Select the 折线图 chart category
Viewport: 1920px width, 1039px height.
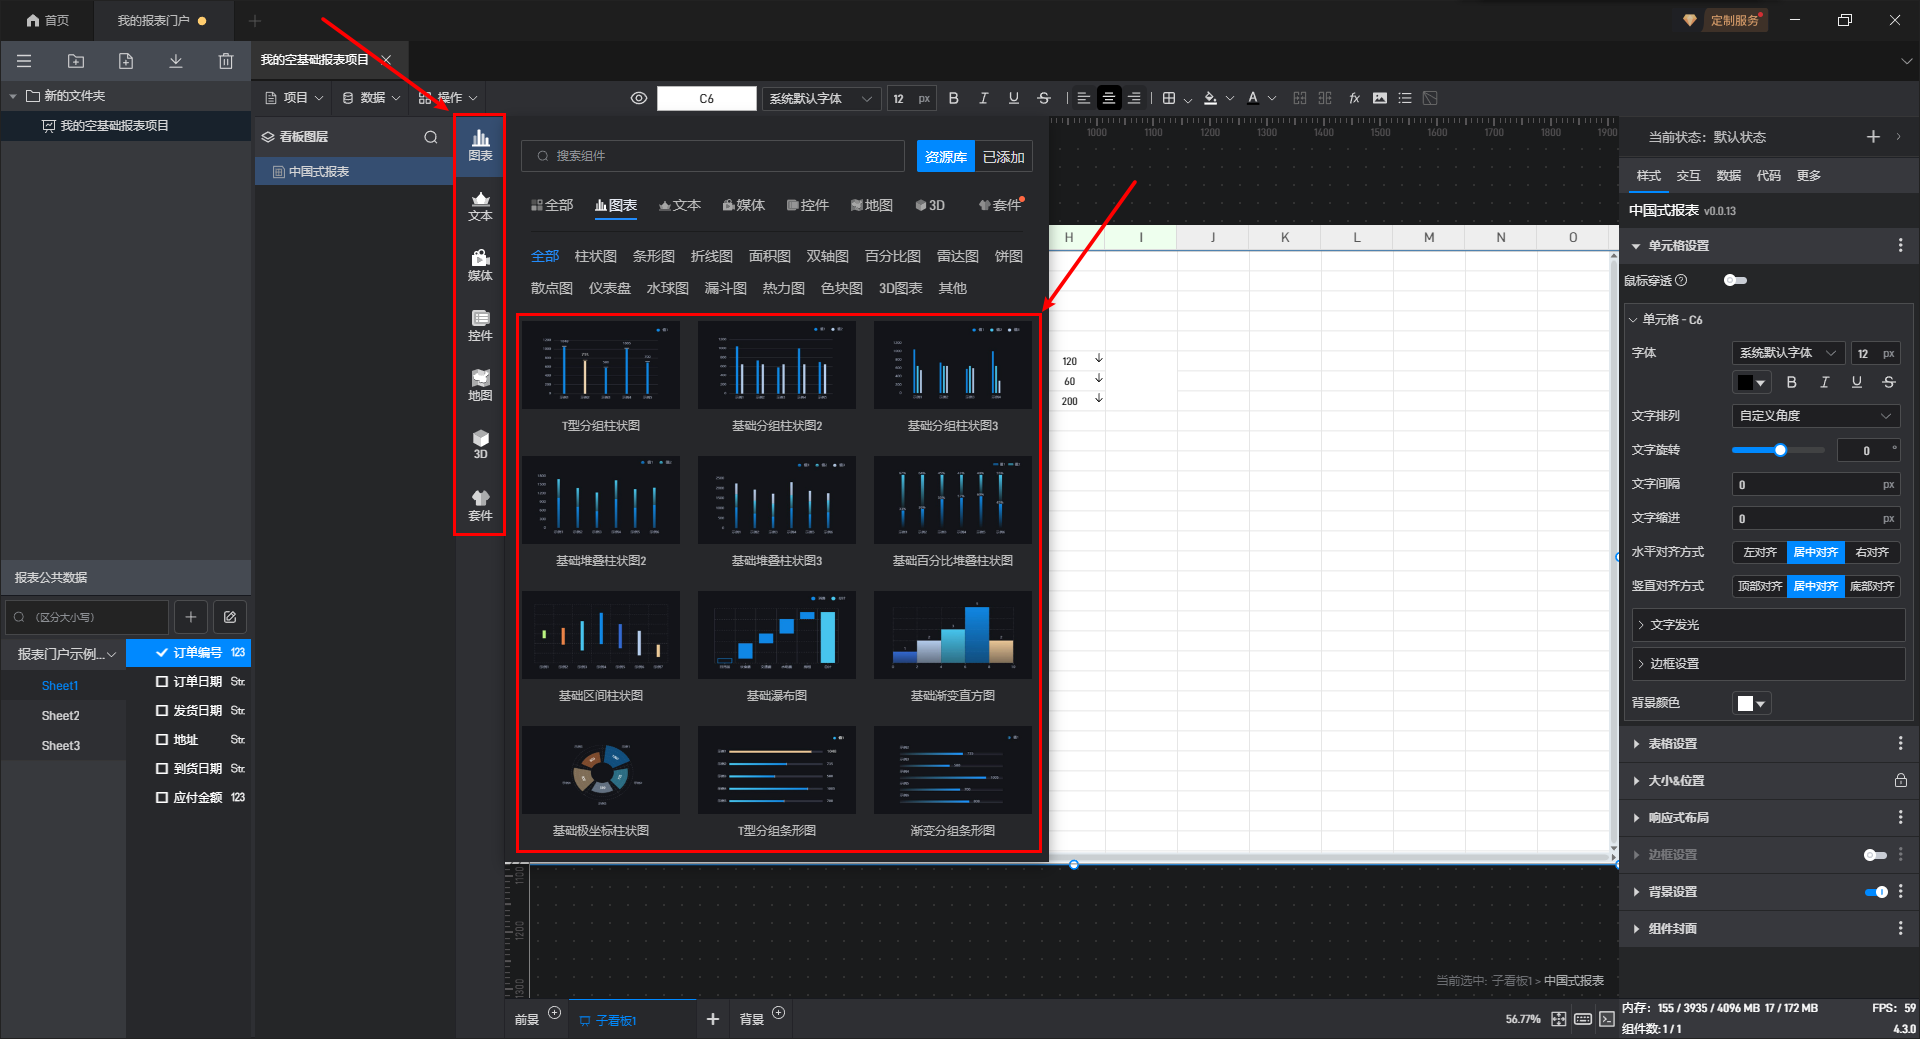(x=711, y=257)
